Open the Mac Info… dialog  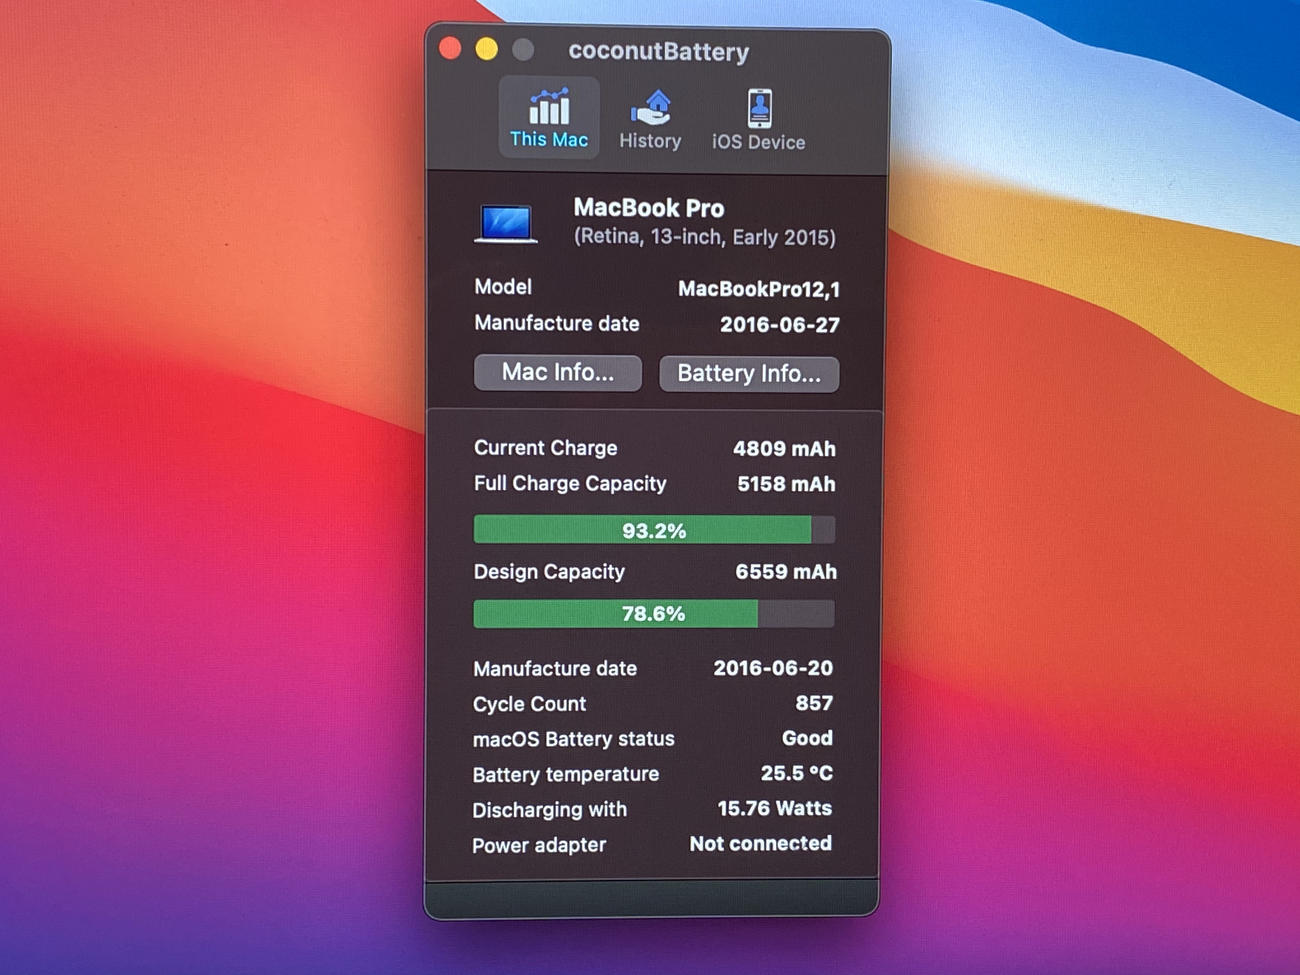coord(558,373)
